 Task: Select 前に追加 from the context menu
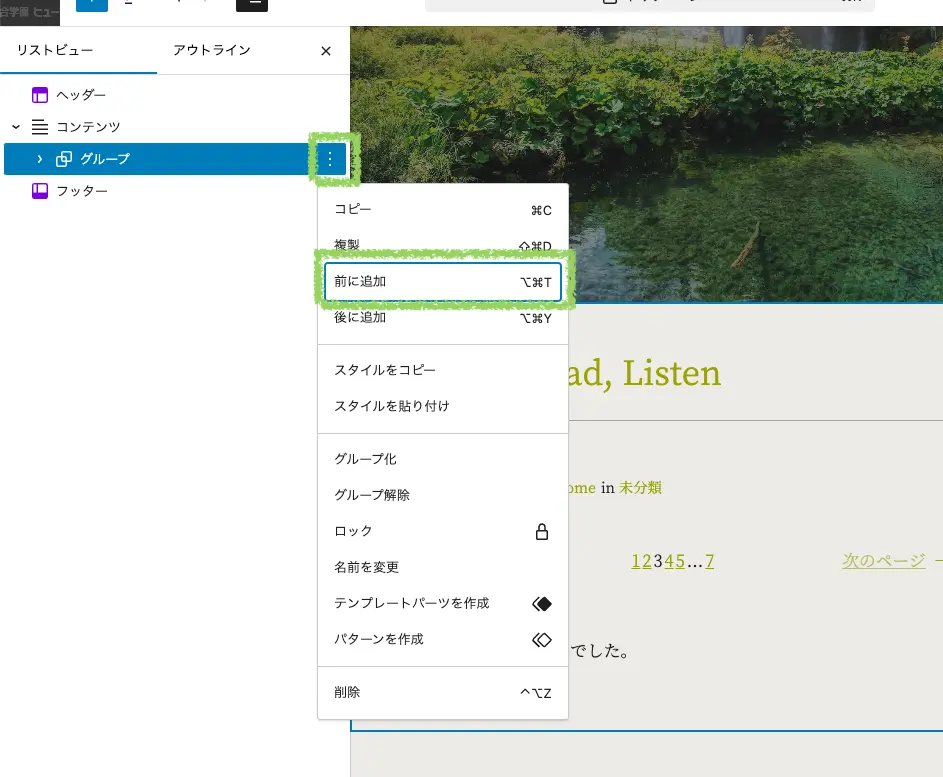[442, 282]
